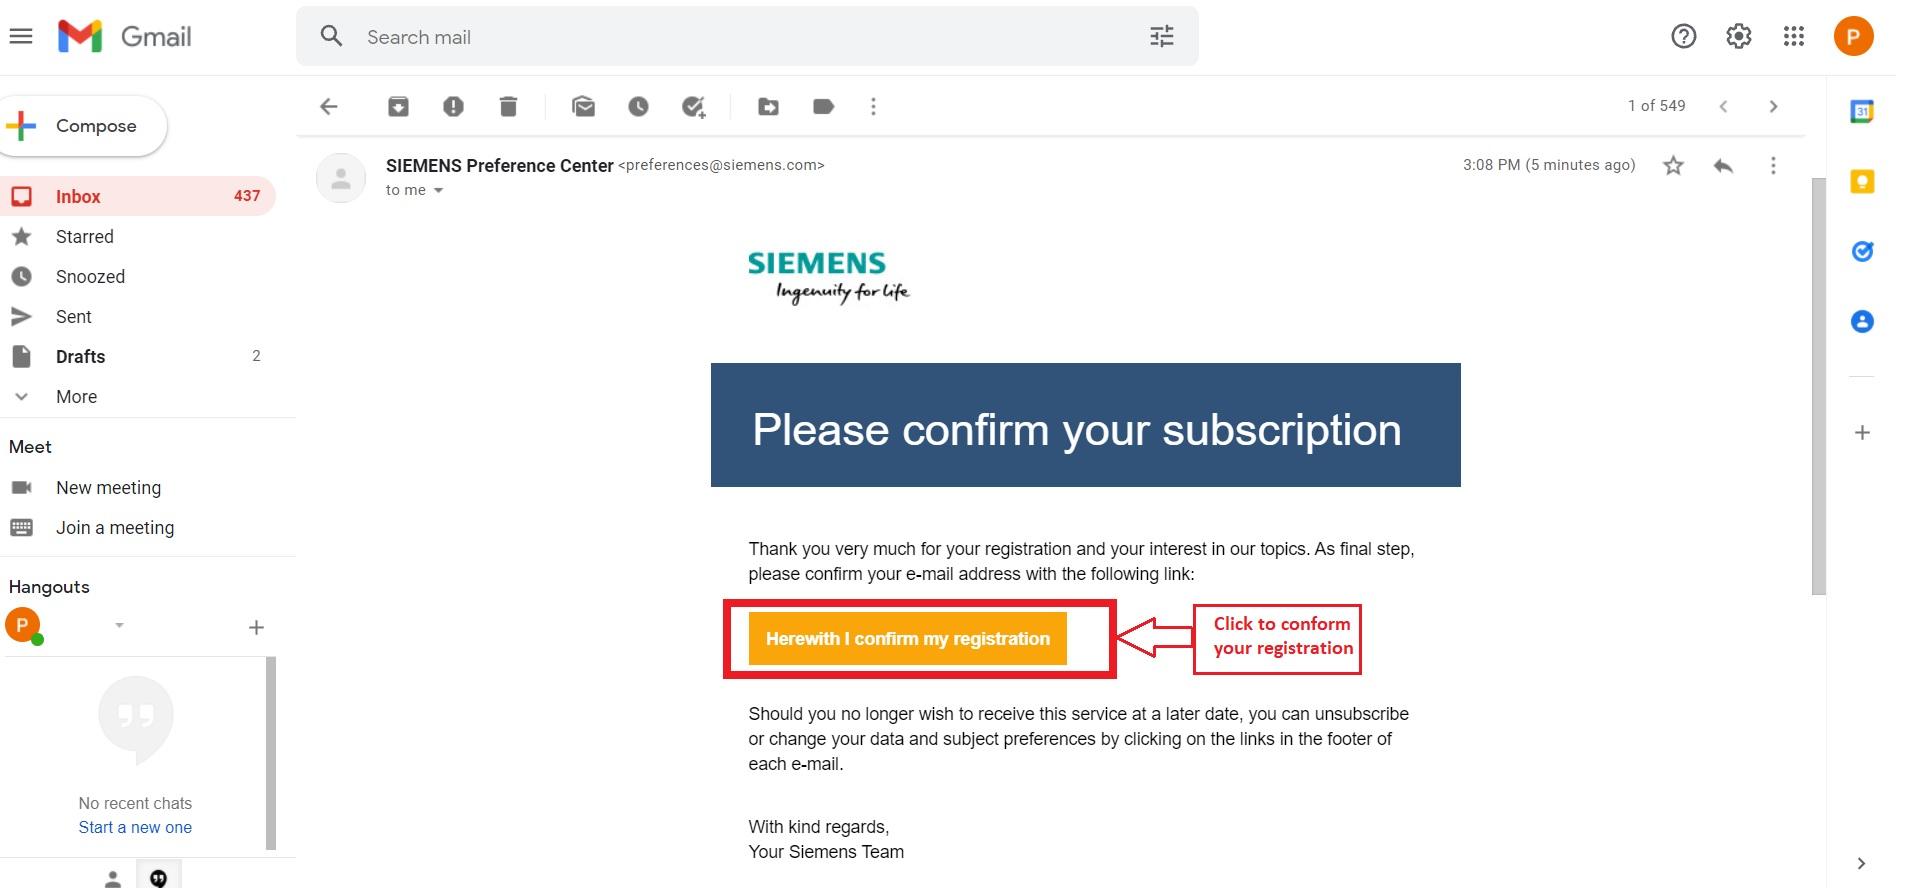1920x888 pixels.
Task: Show search options in search bar
Action: (1161, 37)
